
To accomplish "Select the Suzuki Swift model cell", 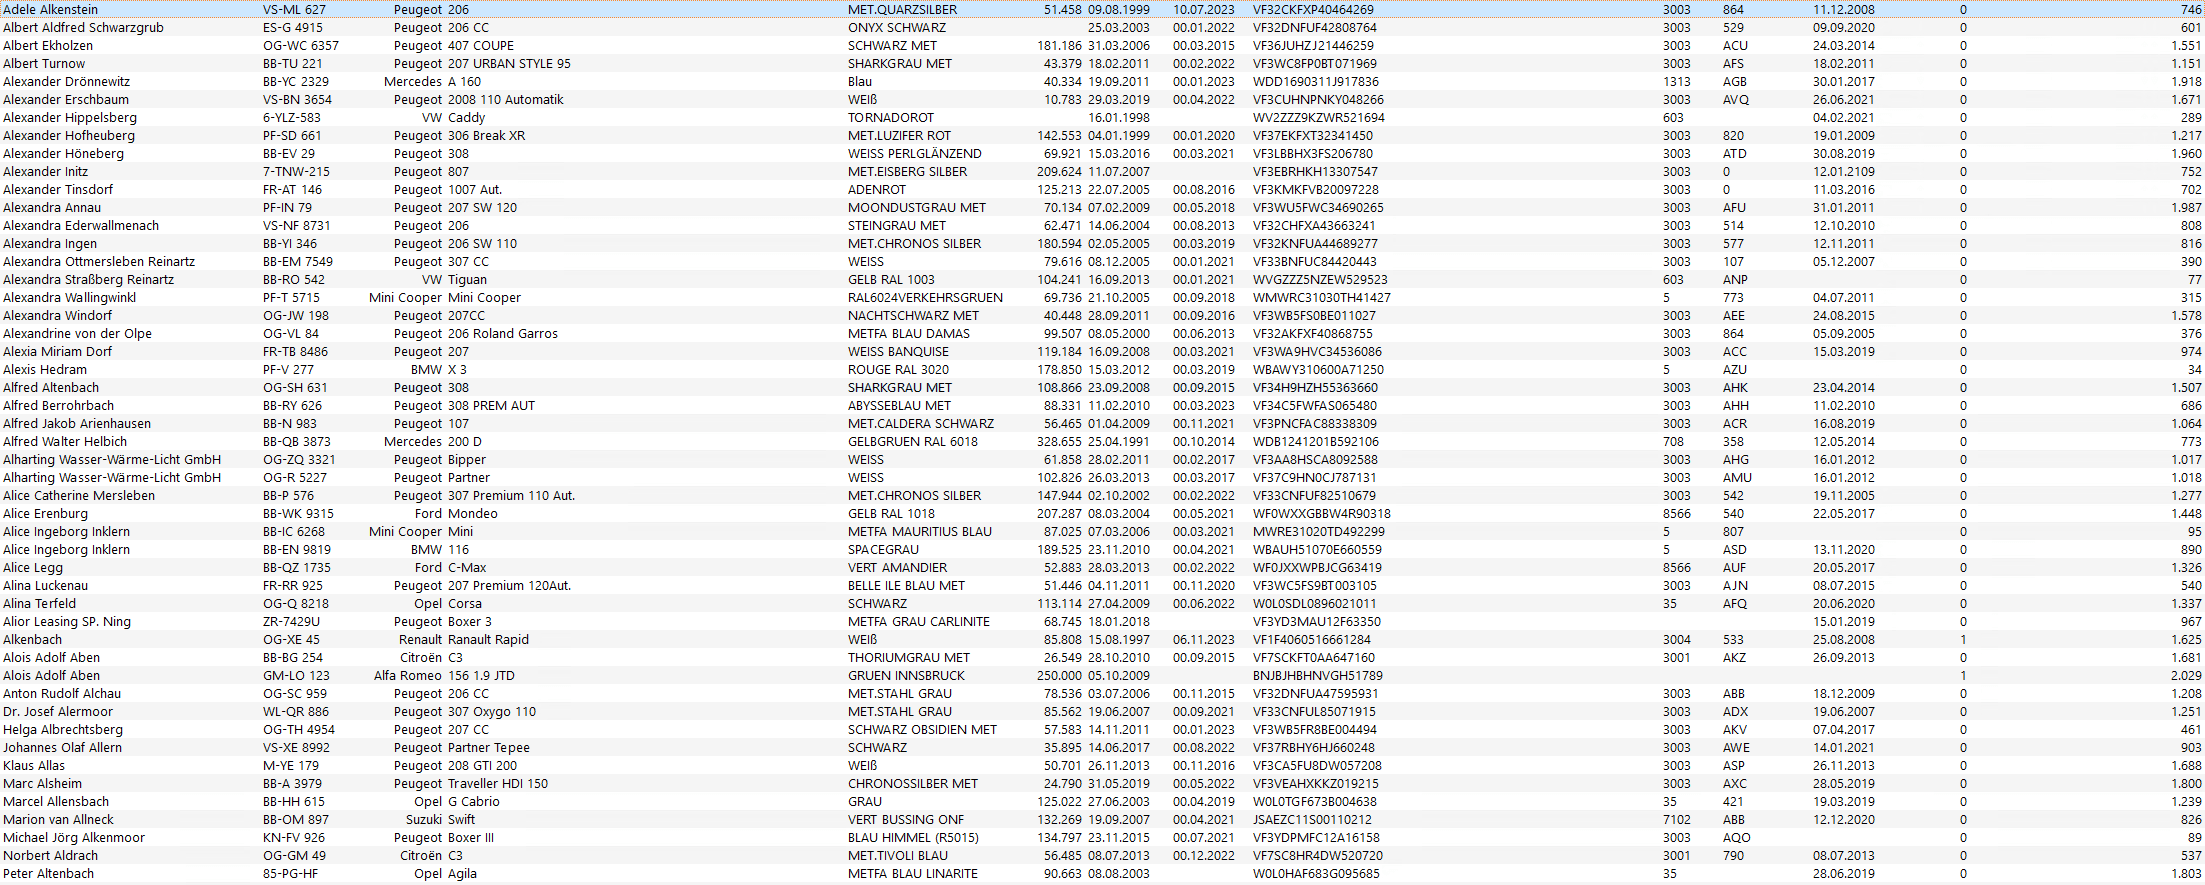I will 461,820.
